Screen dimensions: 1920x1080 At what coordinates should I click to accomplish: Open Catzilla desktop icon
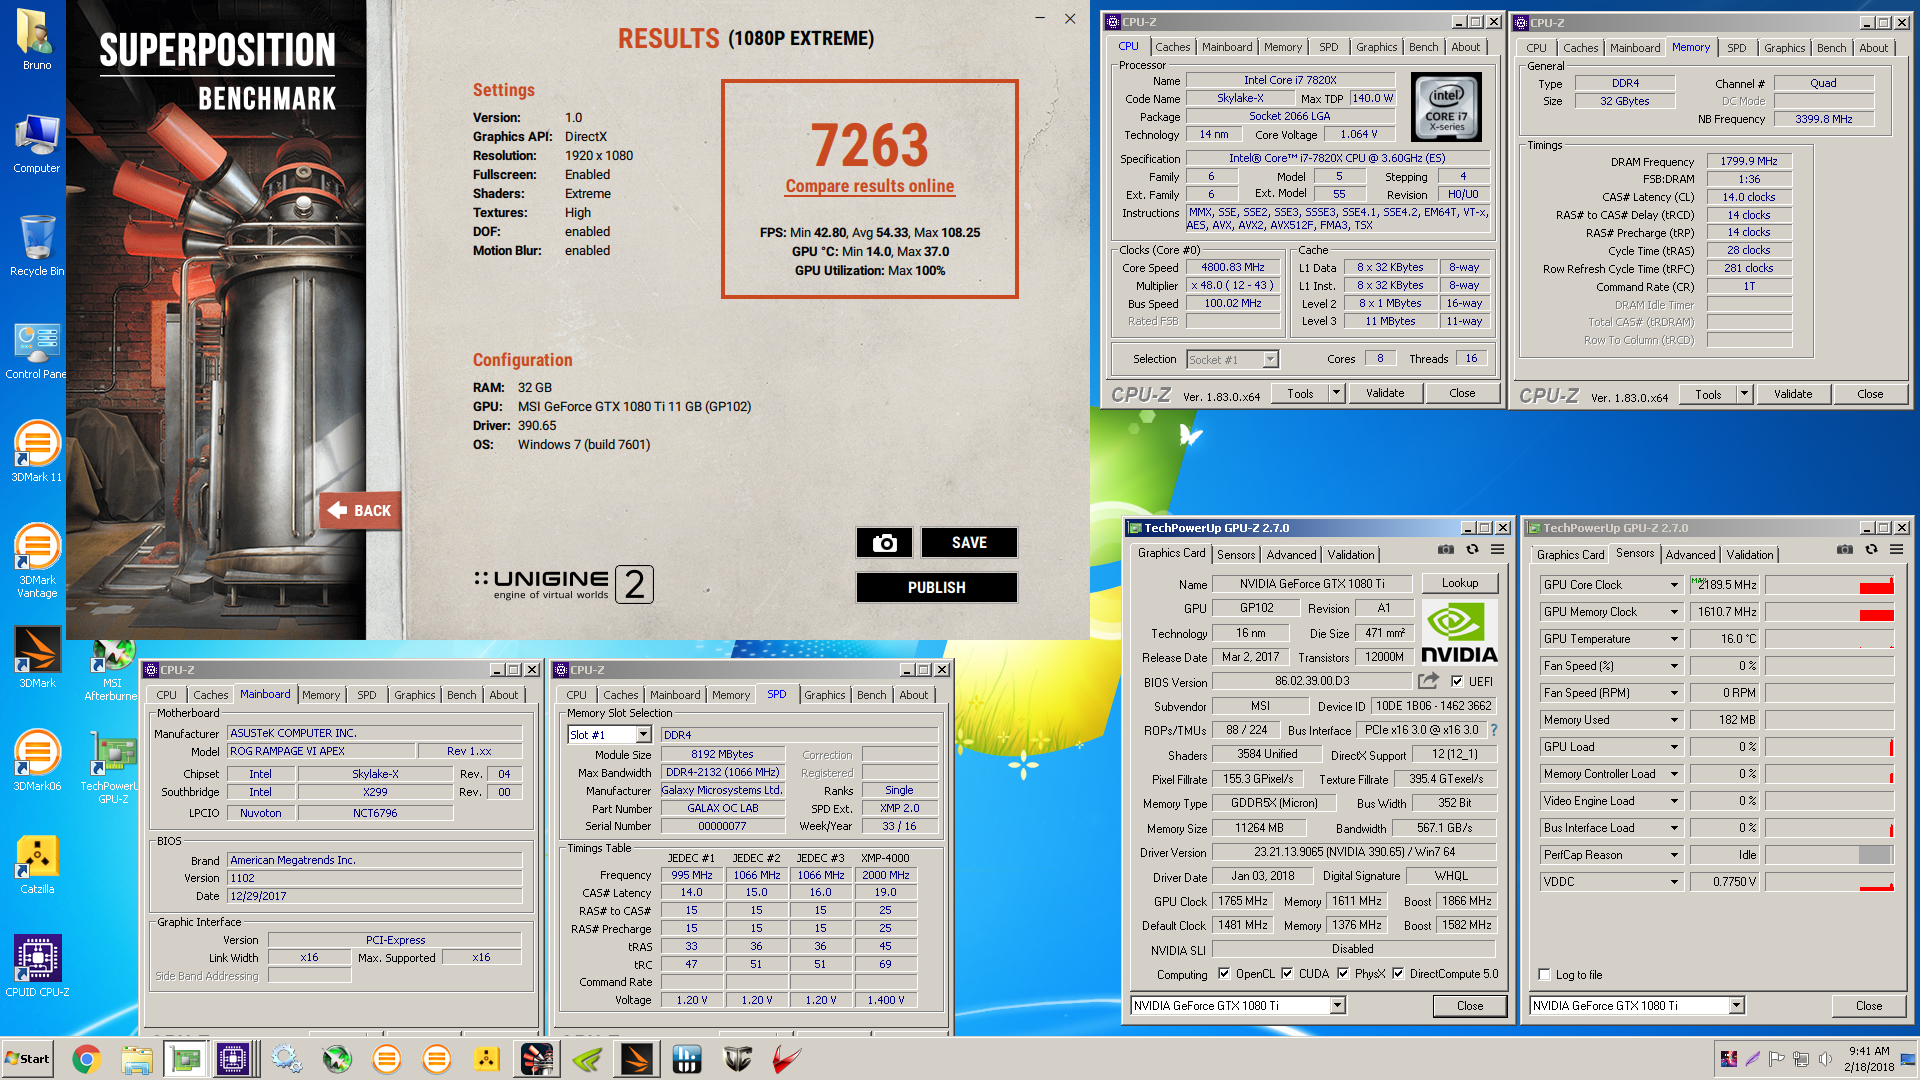pyautogui.click(x=37, y=864)
